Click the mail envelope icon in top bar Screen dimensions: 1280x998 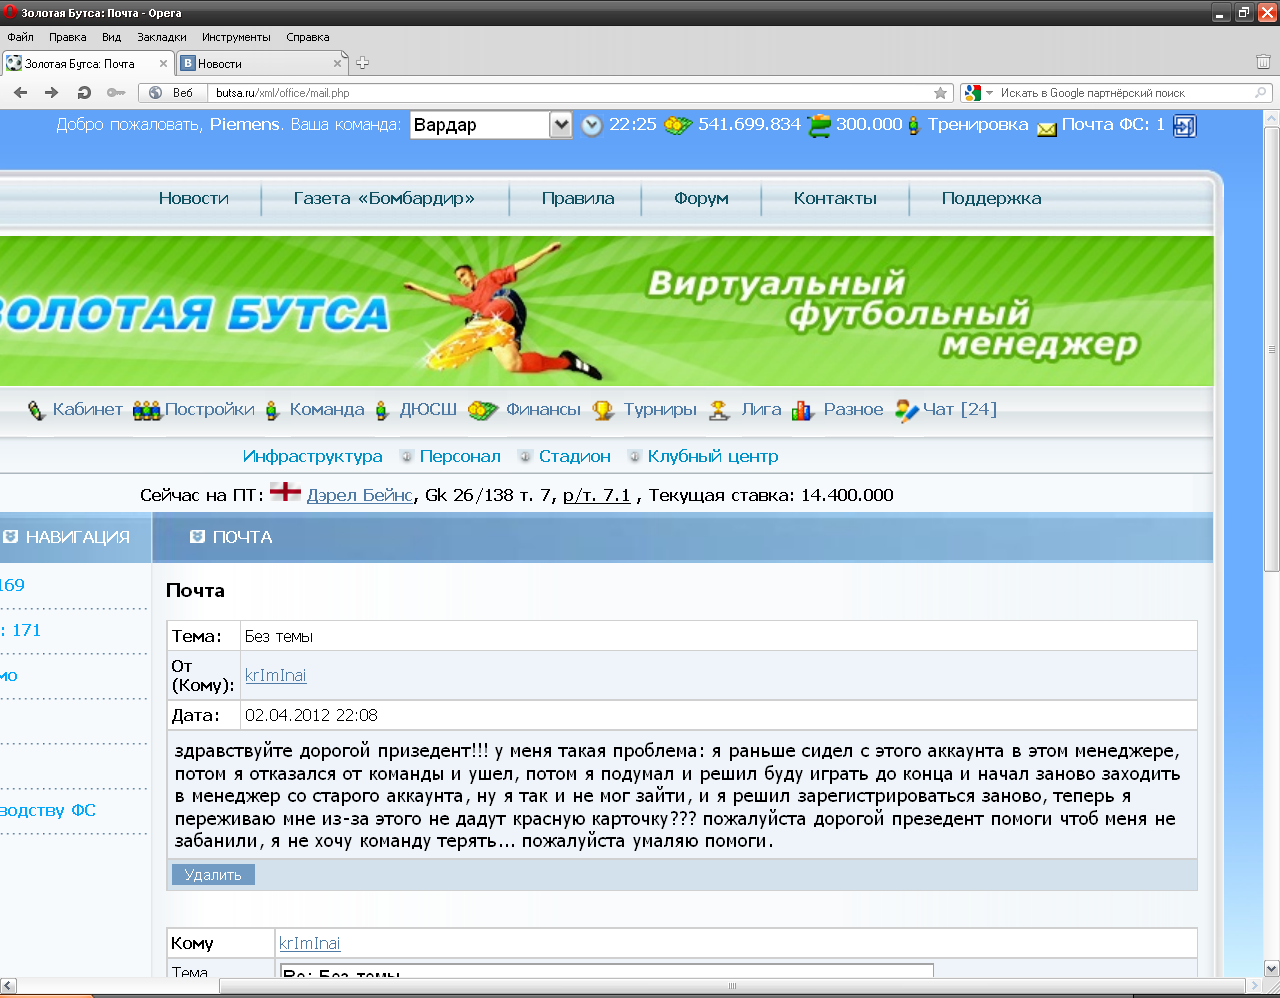tap(1047, 127)
